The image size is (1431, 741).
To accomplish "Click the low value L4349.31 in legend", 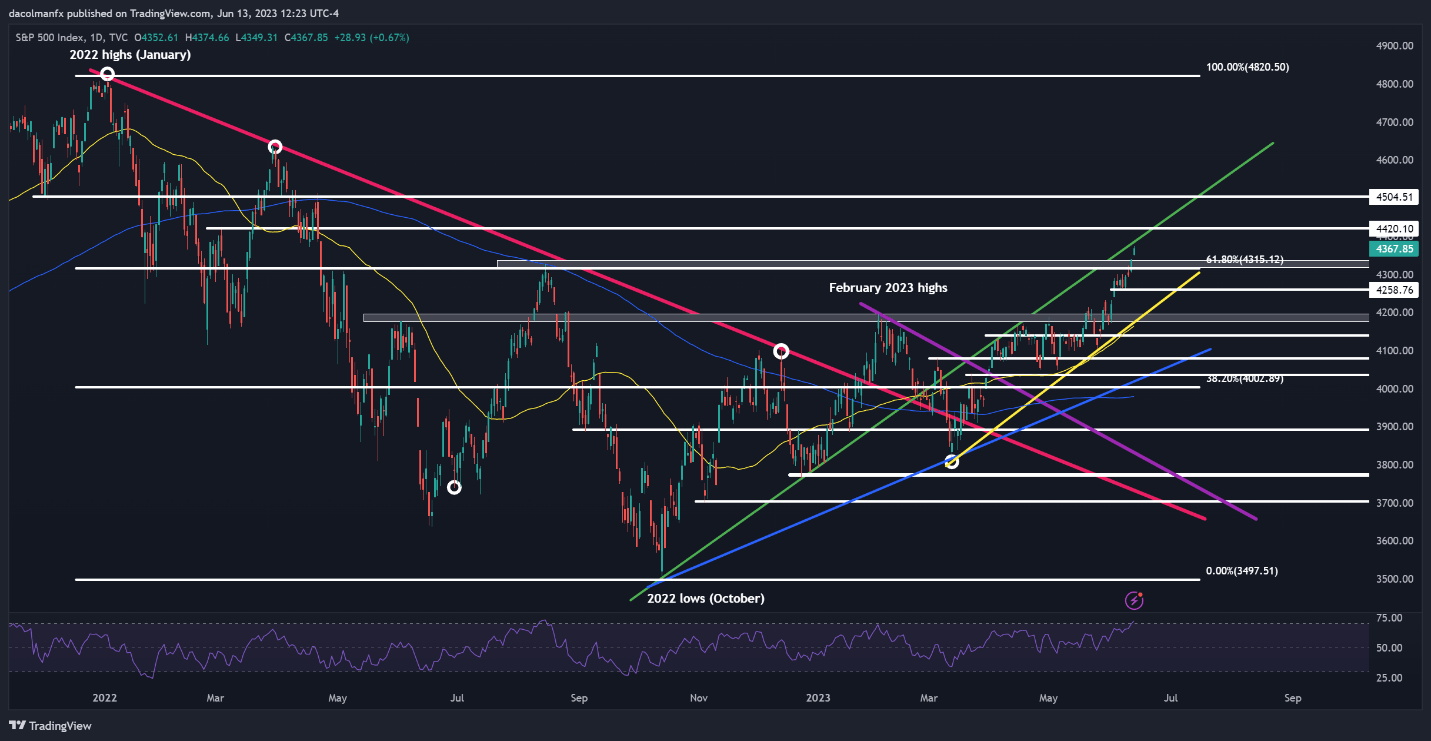I will coord(255,37).
